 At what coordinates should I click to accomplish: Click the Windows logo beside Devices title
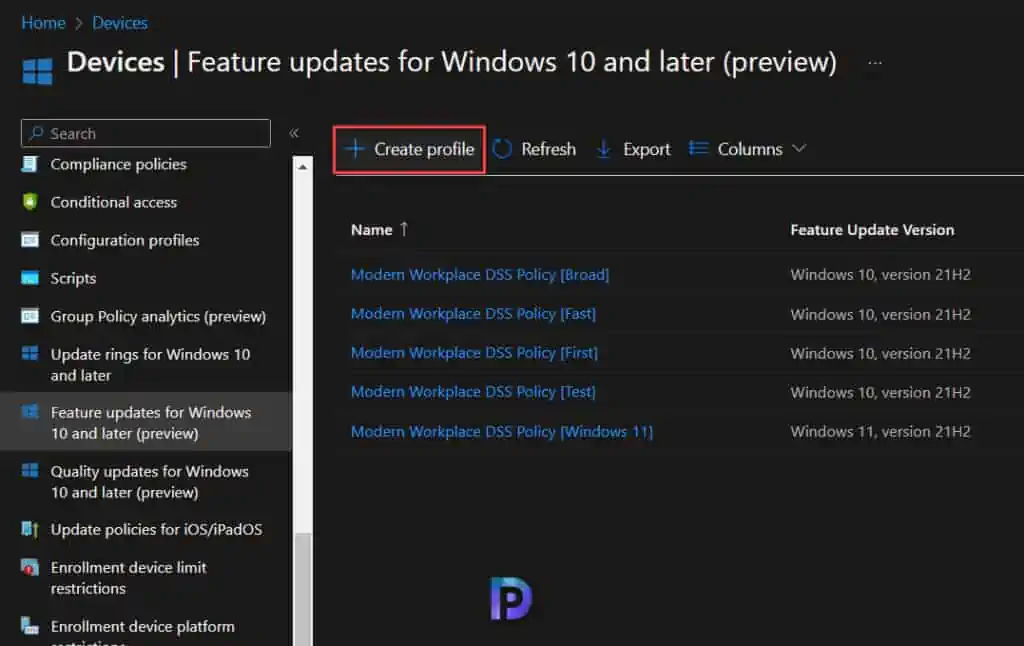(37, 71)
